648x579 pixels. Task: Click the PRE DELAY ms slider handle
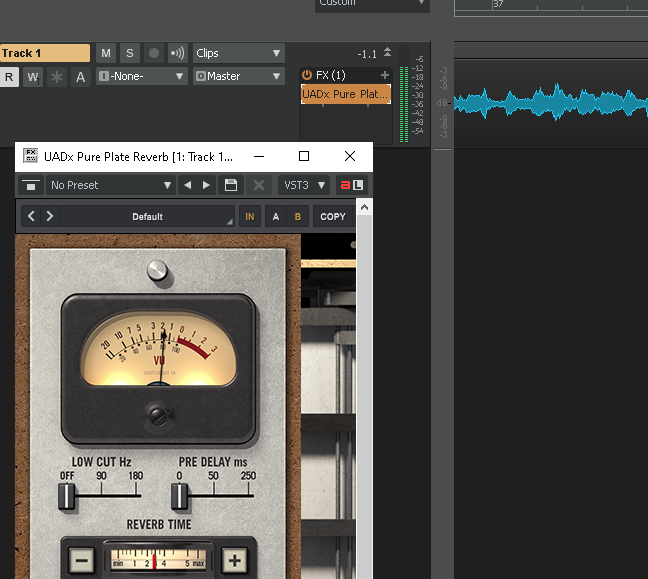pos(179,496)
